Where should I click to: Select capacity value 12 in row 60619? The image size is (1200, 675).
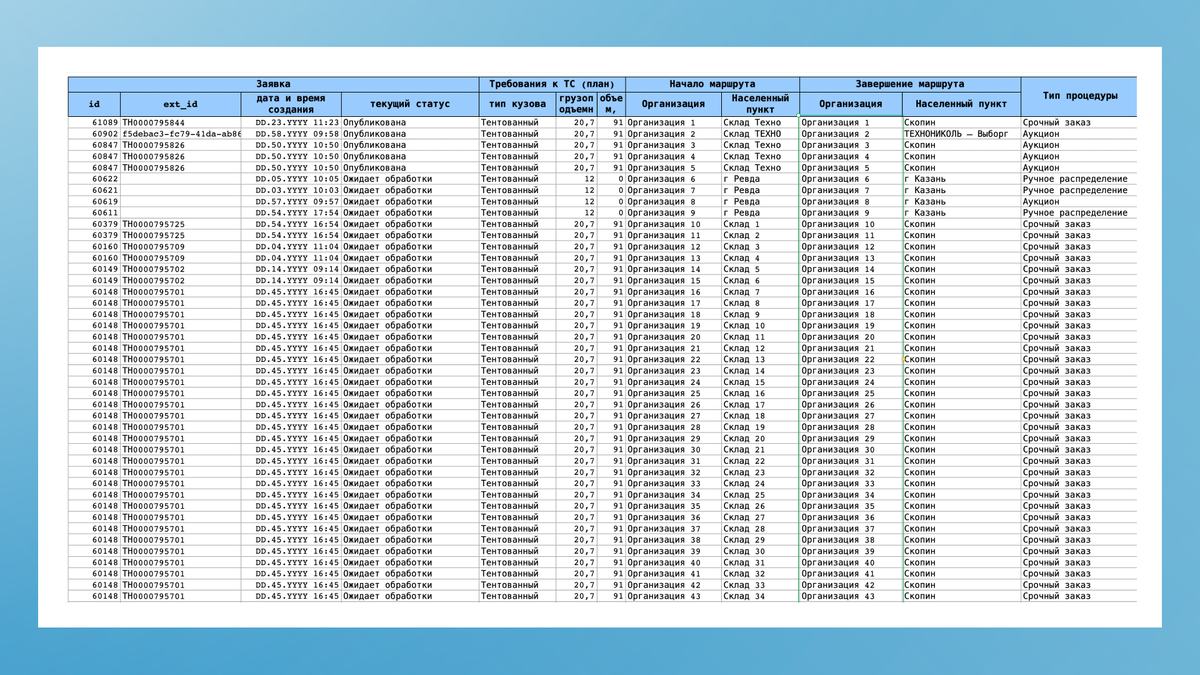point(577,201)
